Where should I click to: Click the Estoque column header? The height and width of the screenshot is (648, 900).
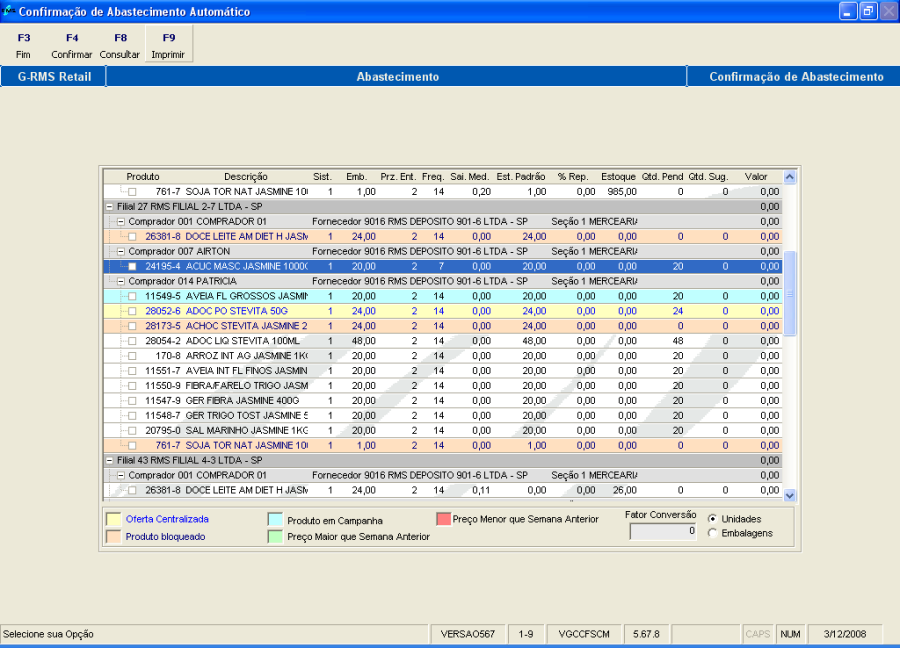tap(618, 176)
